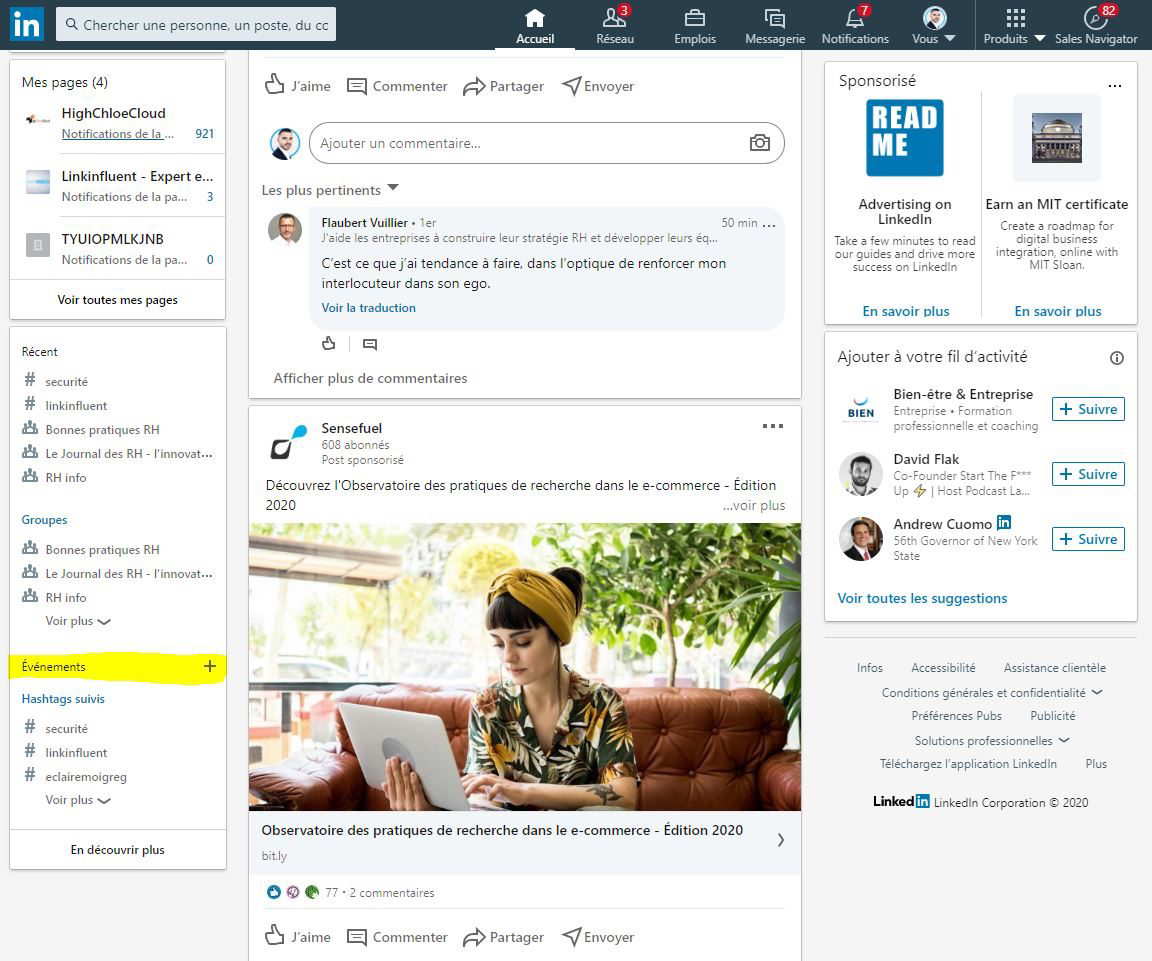The height and width of the screenshot is (961, 1152).
Task: Click the chevron beside Observatoire article title
Action: tap(780, 840)
